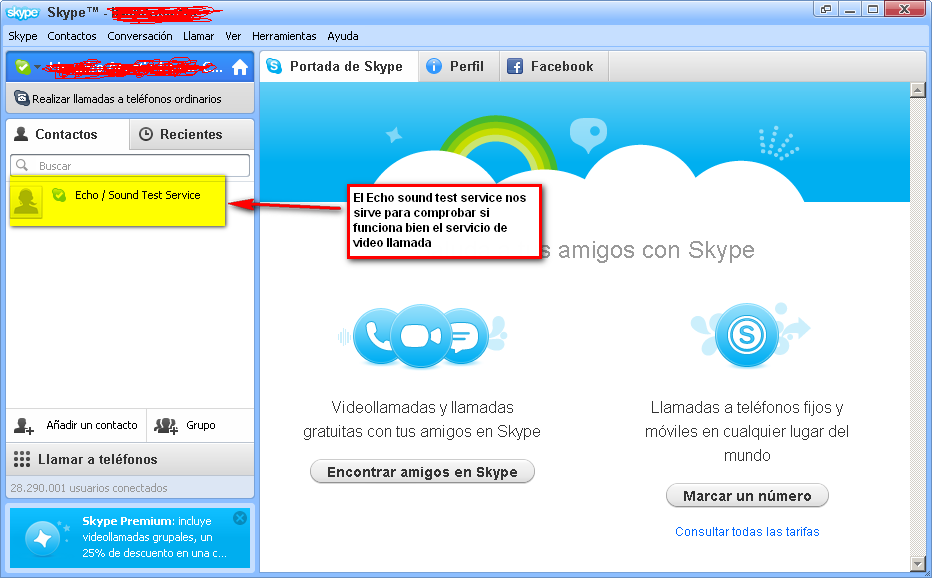
Task: Click Marcar un número button
Action: (747, 496)
